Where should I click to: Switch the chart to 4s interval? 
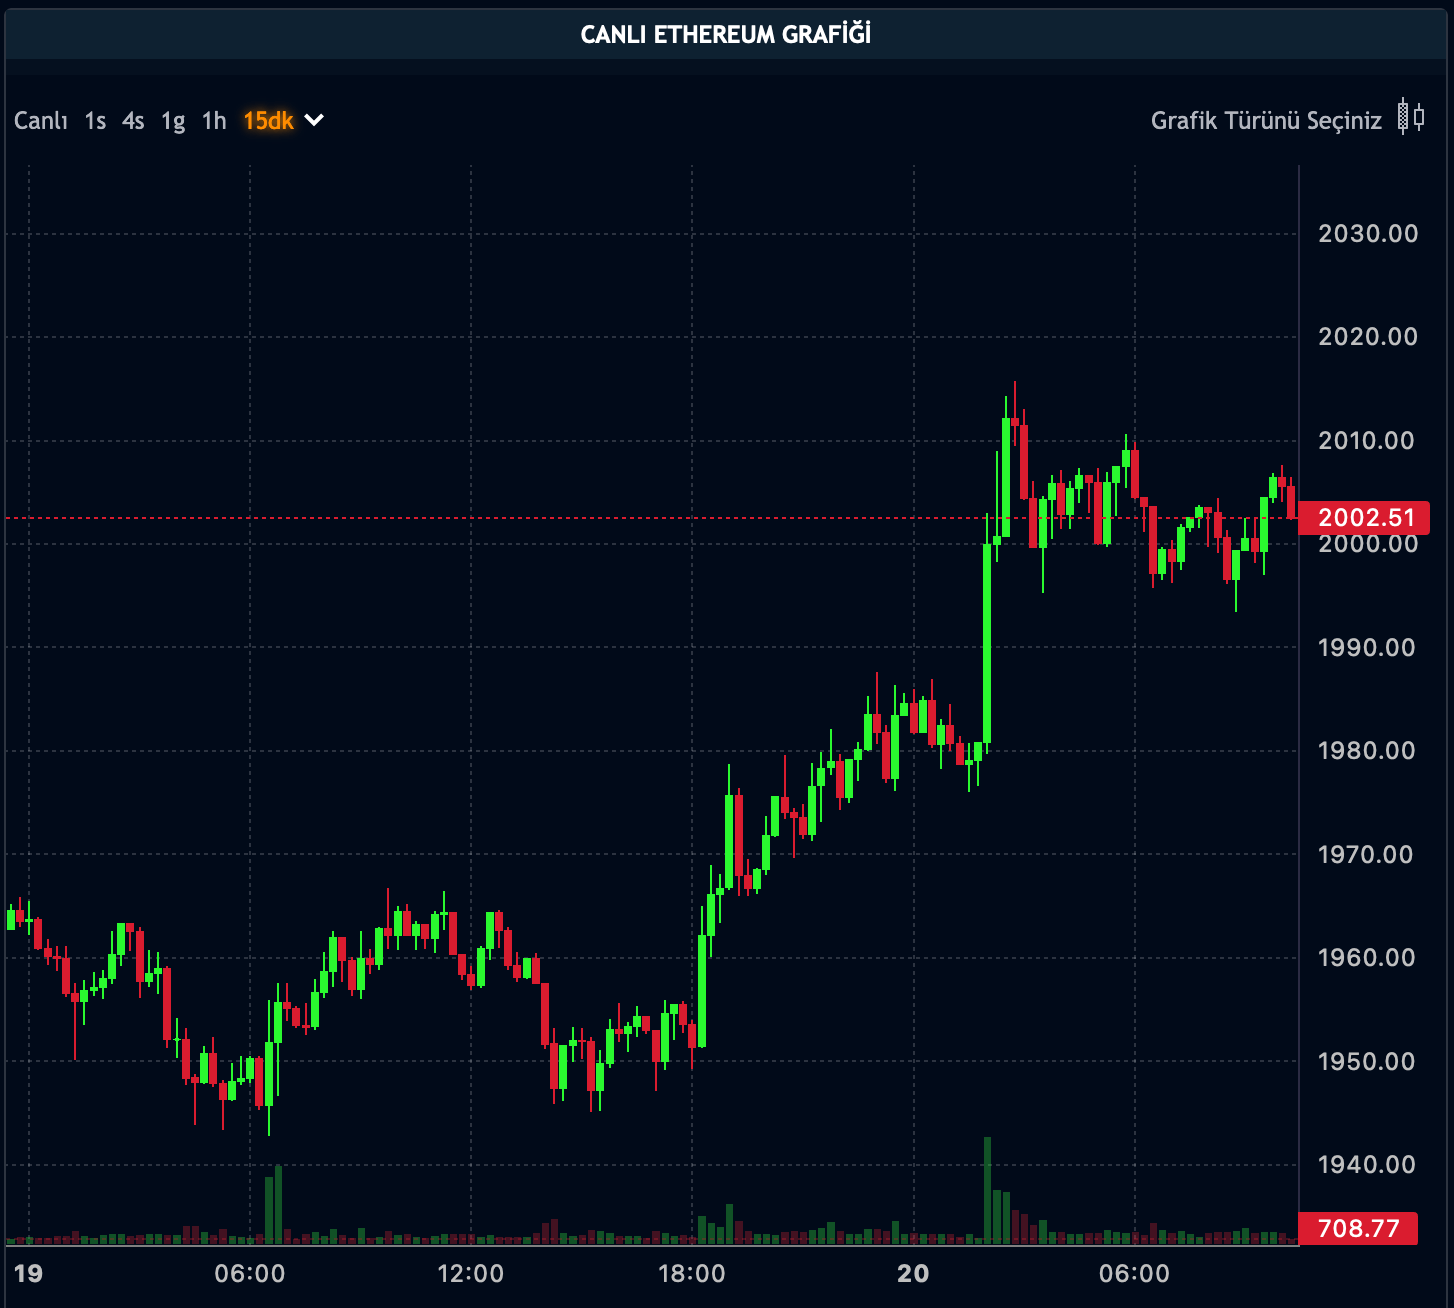click(133, 121)
